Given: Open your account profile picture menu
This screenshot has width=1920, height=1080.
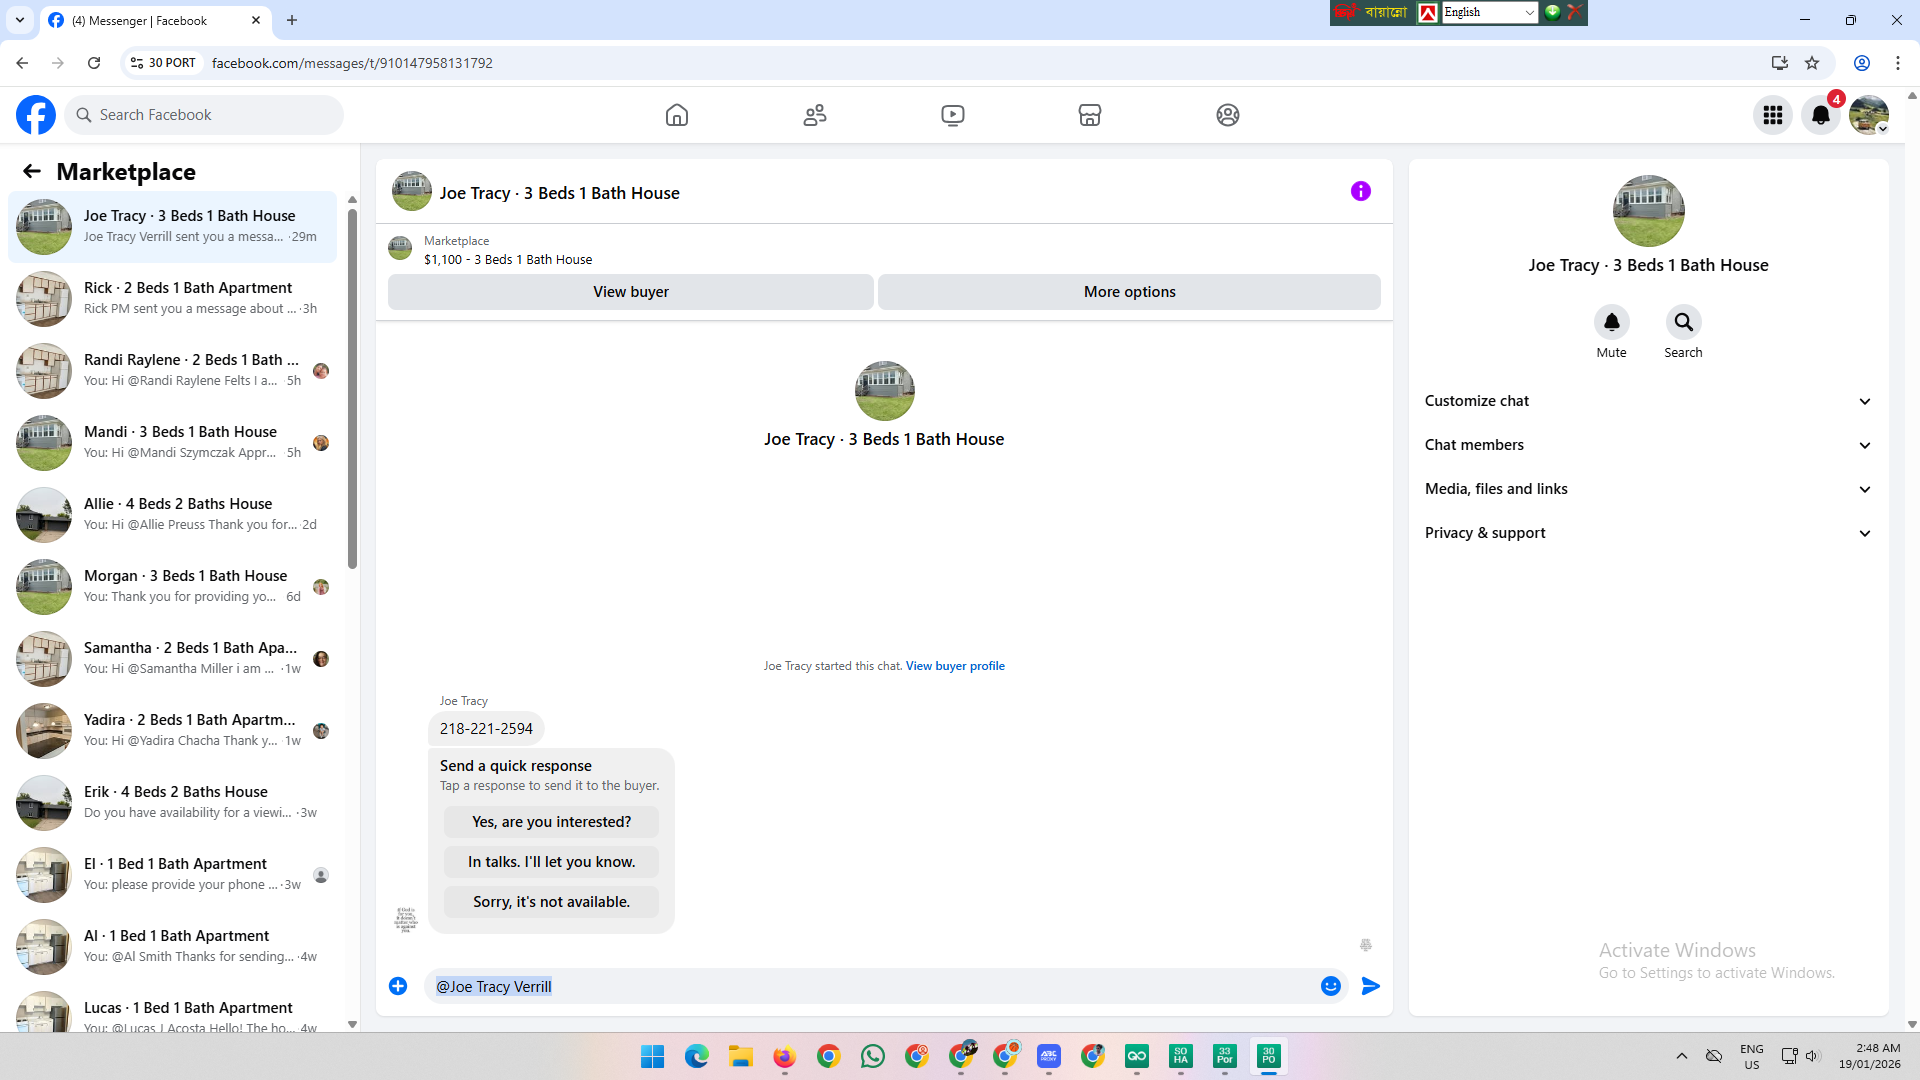Looking at the screenshot, I should (x=1869, y=115).
